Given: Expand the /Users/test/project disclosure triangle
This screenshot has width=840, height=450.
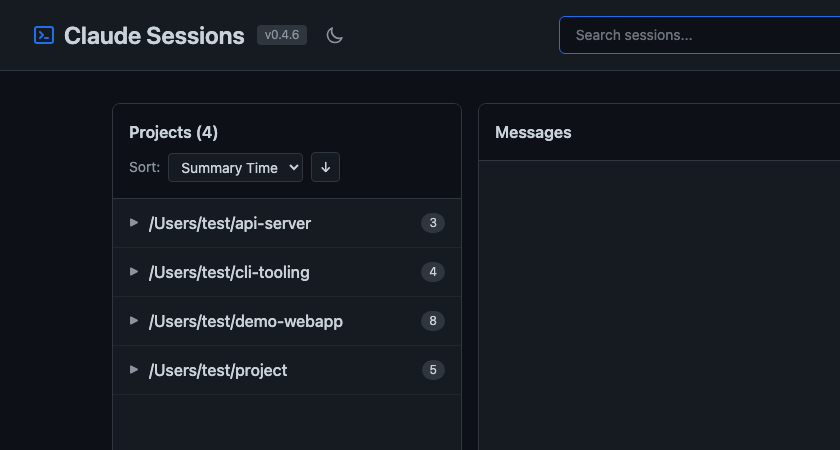Looking at the screenshot, I should pos(134,370).
